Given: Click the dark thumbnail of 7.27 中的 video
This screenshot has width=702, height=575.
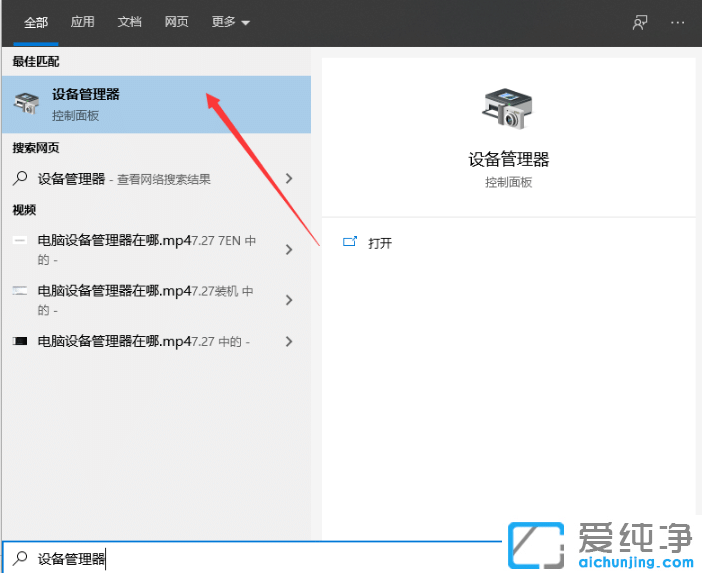Looking at the screenshot, I should (20, 341).
